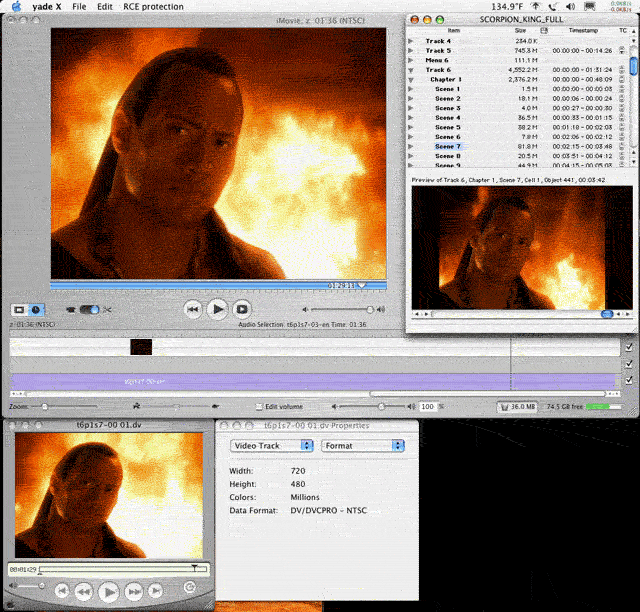Open the Apple menu
This screenshot has width=640, height=612.
point(16,6)
